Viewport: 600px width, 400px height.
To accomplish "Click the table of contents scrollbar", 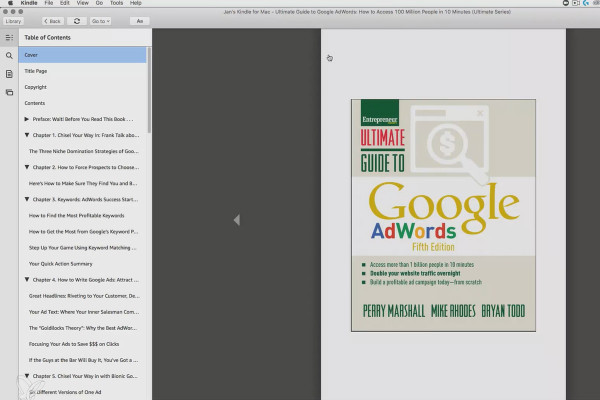I will click(x=149, y=90).
